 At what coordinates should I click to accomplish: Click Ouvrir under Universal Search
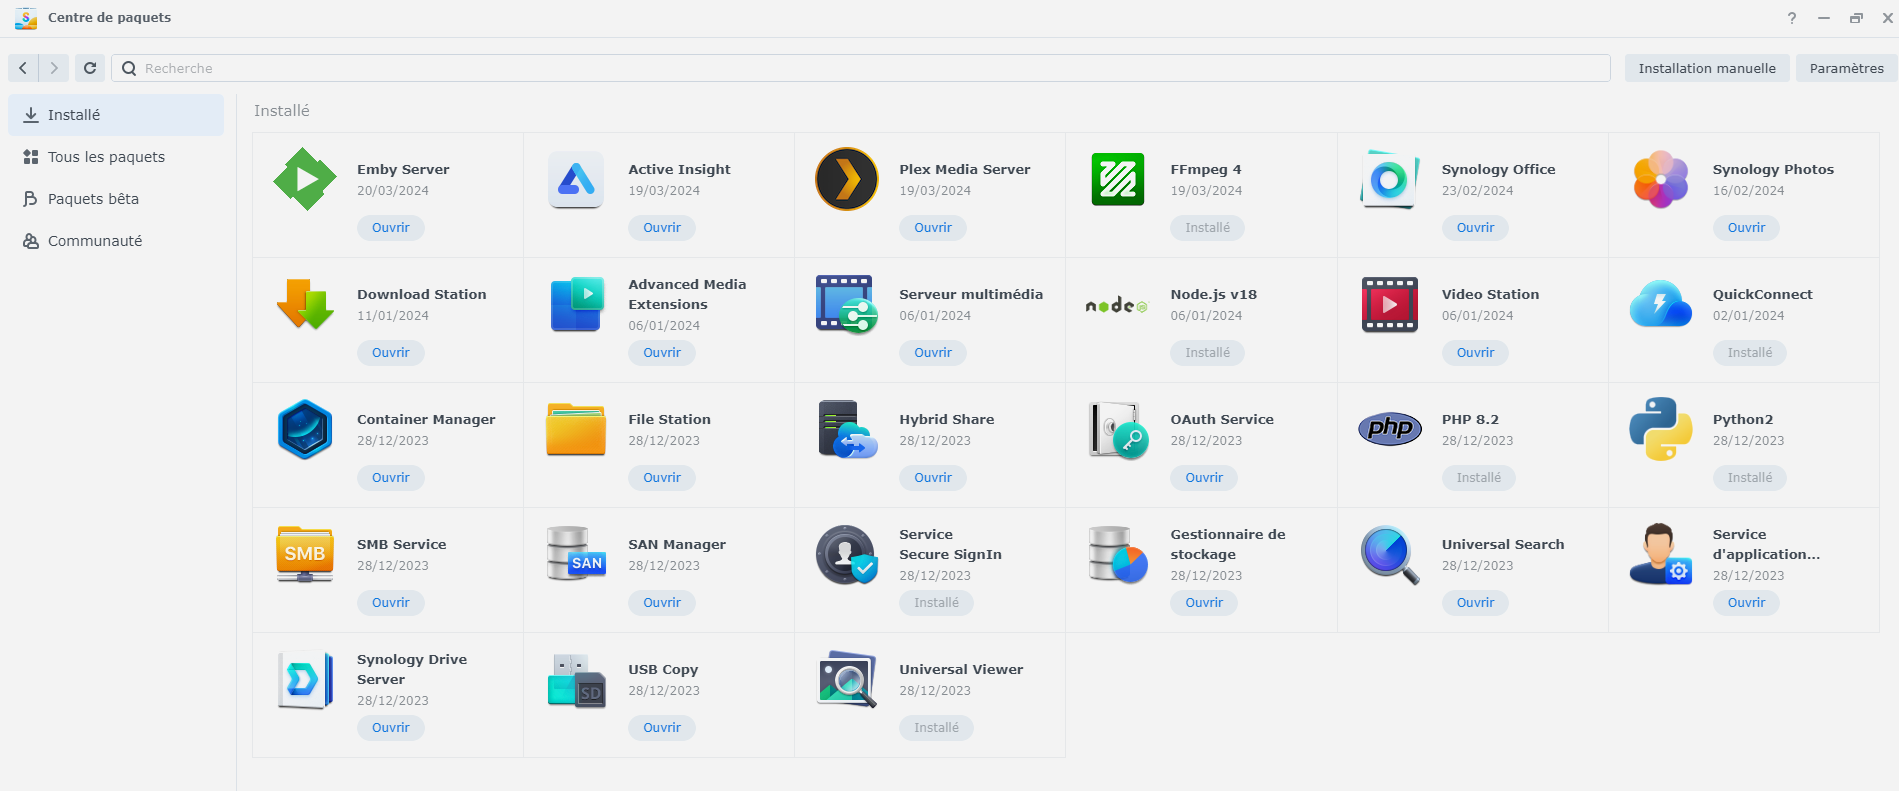click(1475, 603)
